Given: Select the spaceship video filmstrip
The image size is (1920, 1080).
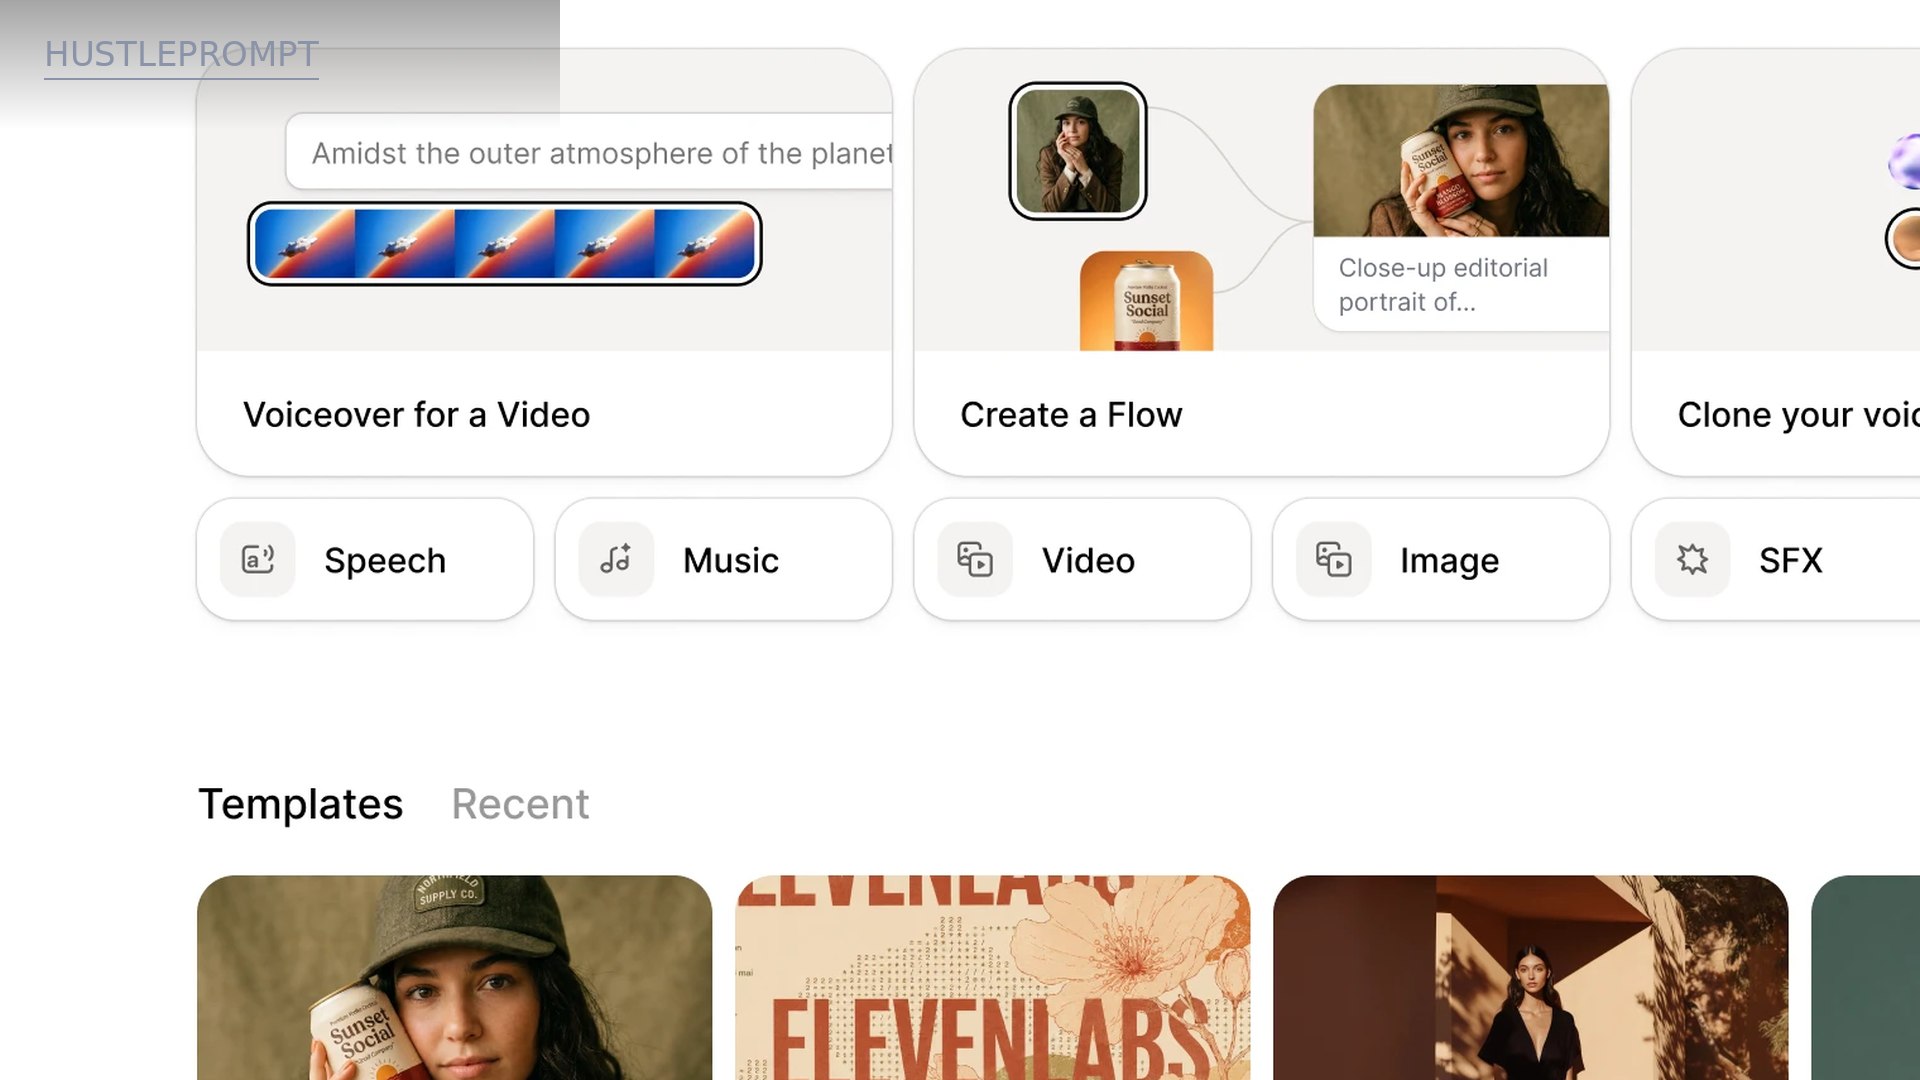Looking at the screenshot, I should coord(505,243).
